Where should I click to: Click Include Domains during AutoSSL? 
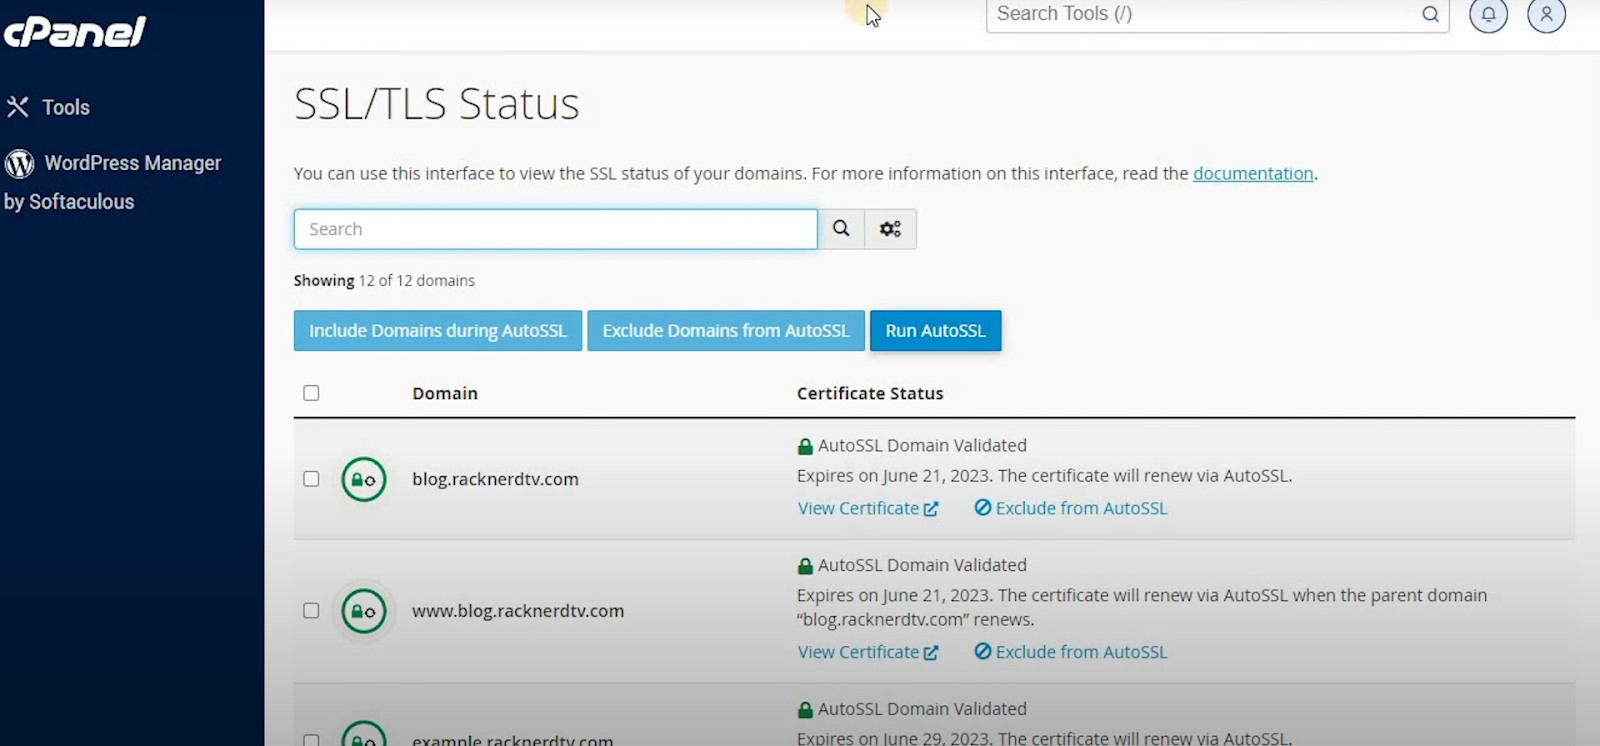[x=438, y=330]
